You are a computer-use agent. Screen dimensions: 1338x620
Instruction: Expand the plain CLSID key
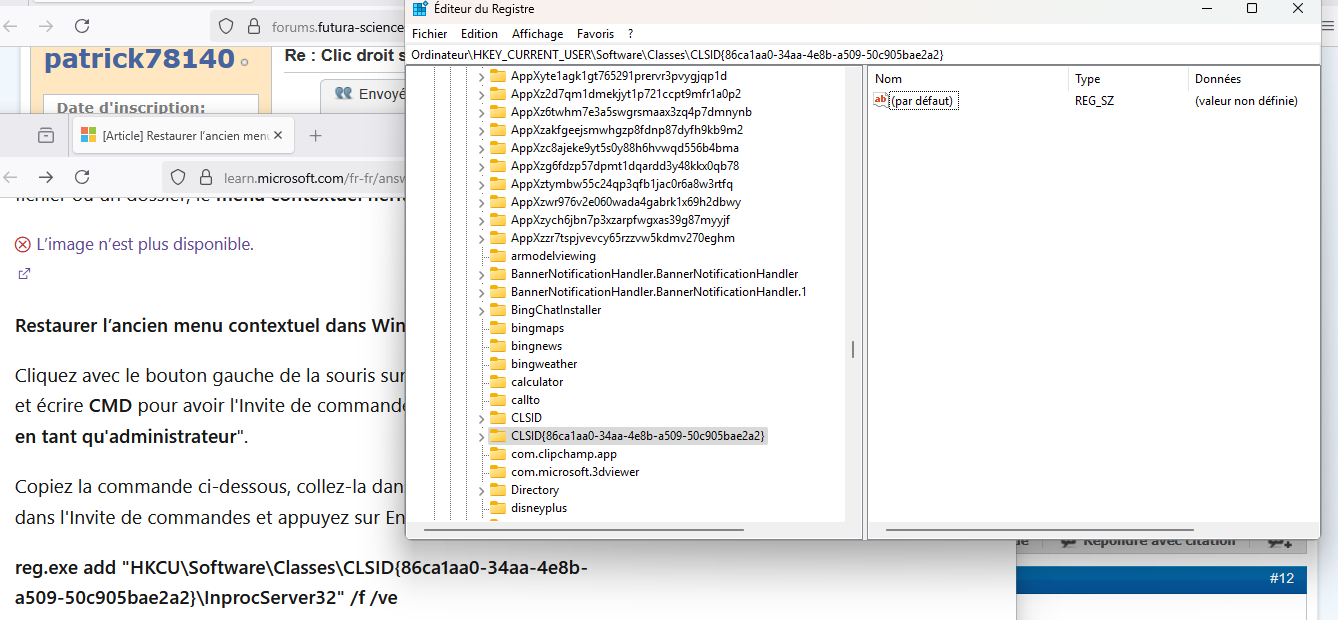[x=481, y=418]
